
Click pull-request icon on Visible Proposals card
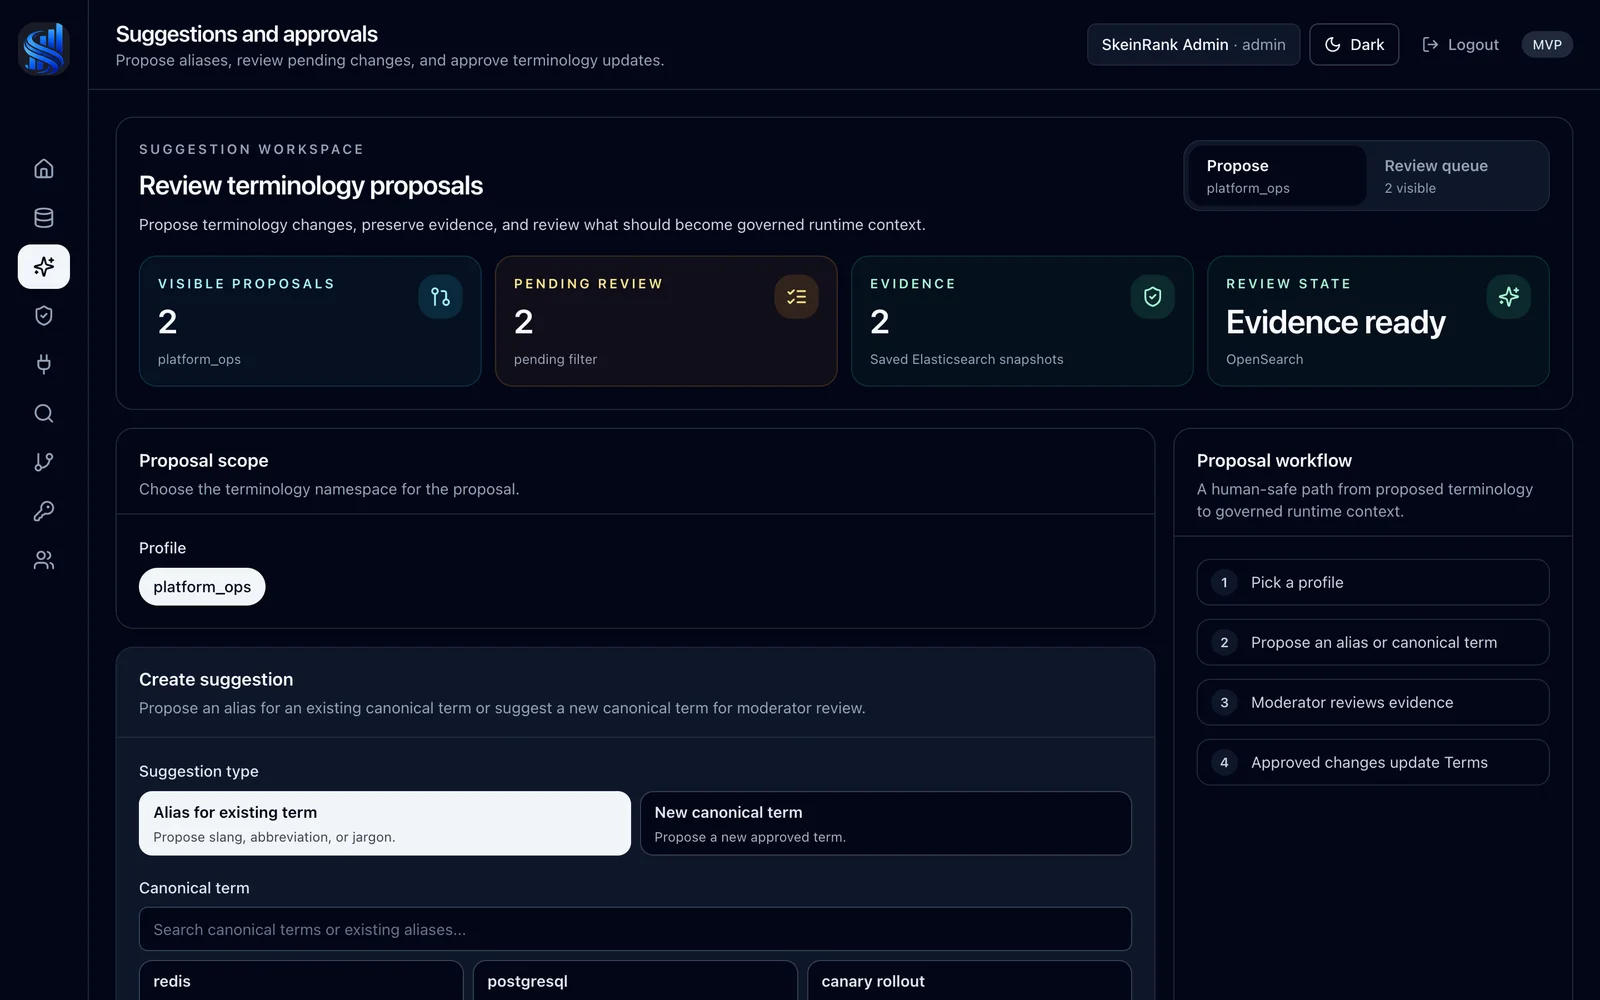click(440, 297)
